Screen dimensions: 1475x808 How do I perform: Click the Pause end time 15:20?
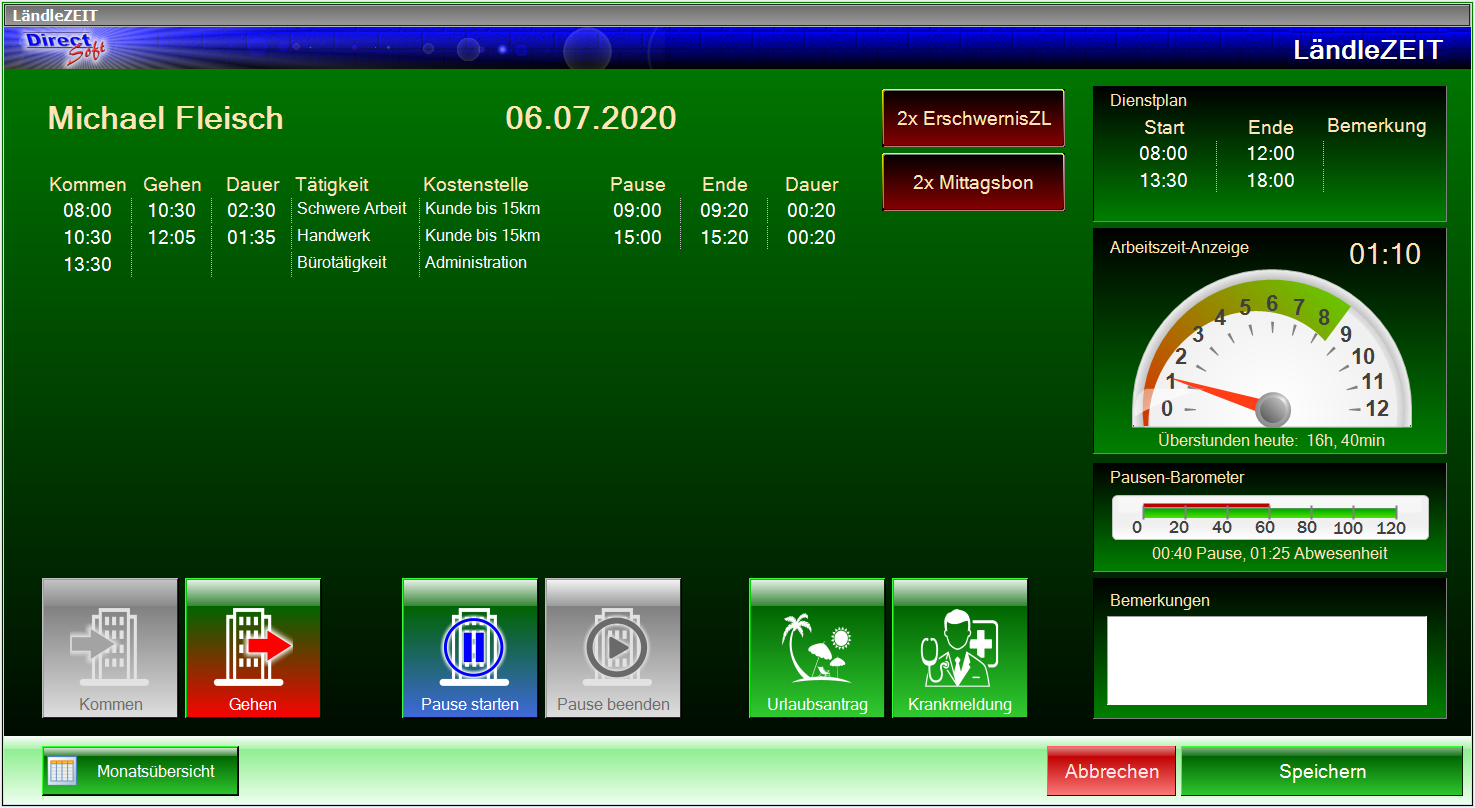pyautogui.click(x=725, y=238)
